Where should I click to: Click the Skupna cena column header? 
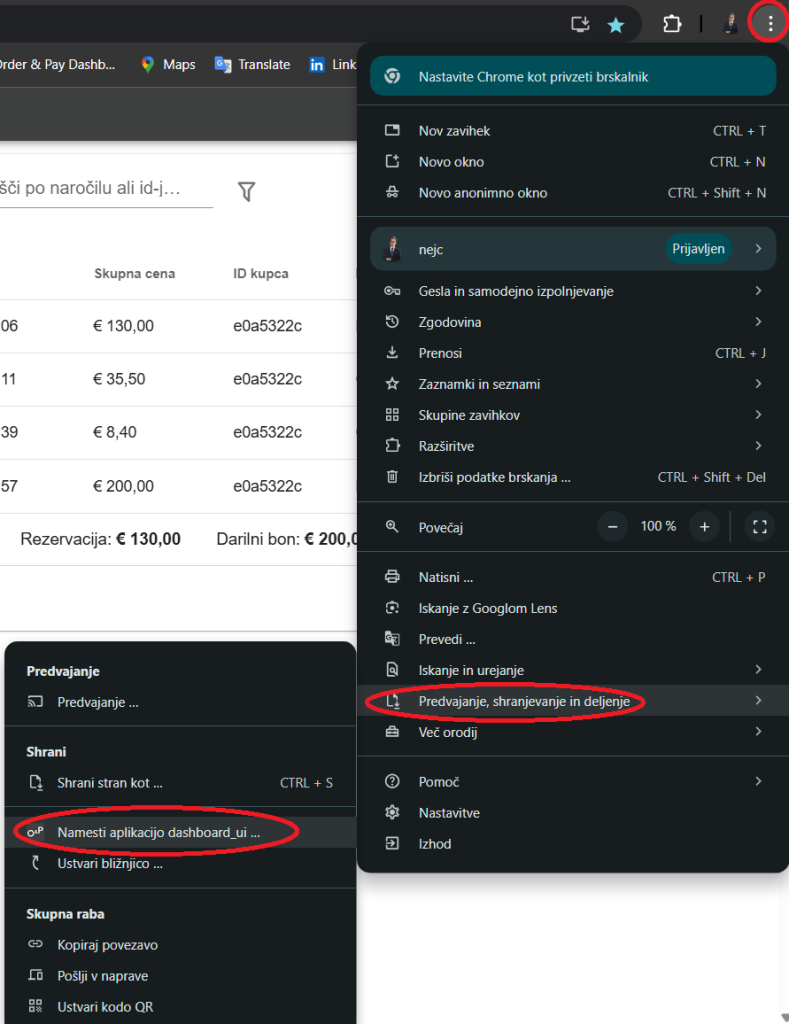pyautogui.click(x=135, y=274)
